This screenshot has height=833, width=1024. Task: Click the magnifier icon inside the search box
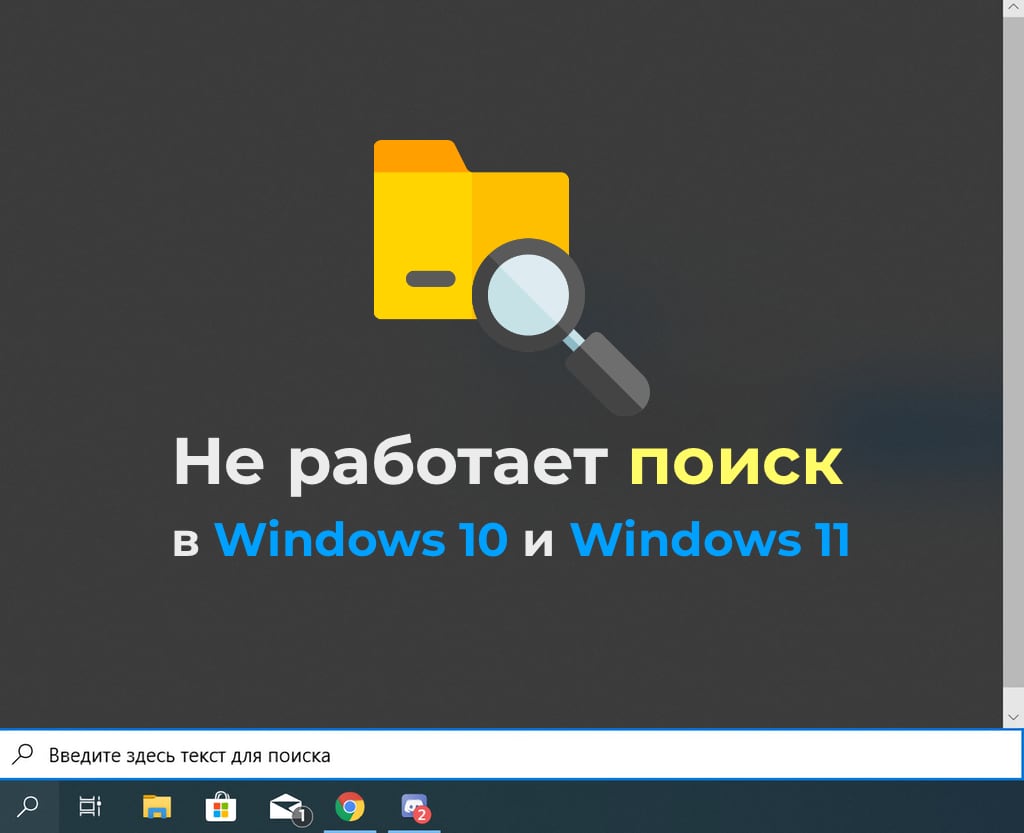23,754
